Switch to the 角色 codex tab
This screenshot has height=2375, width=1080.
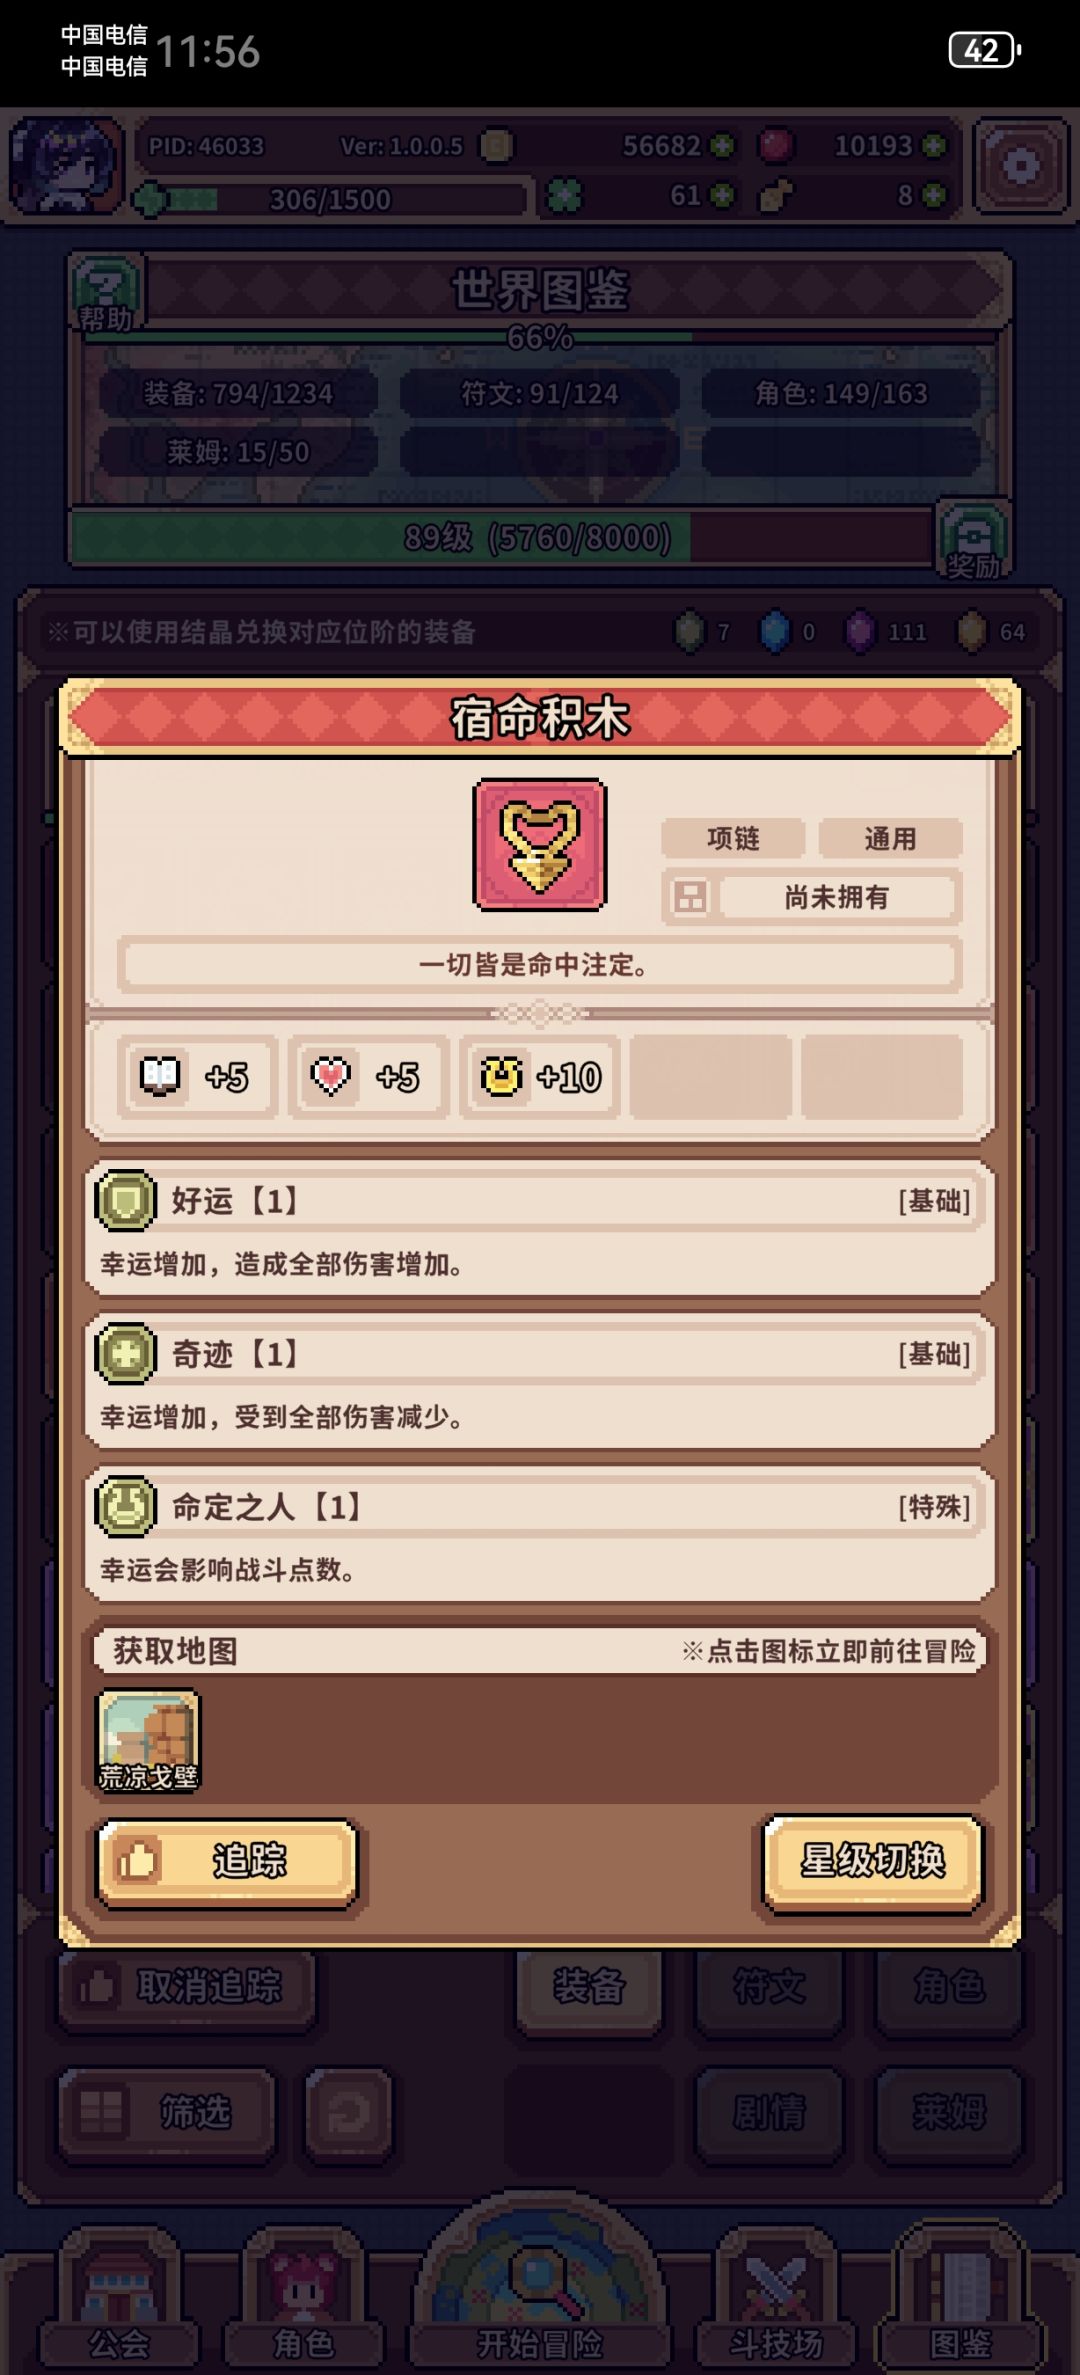point(949,1988)
